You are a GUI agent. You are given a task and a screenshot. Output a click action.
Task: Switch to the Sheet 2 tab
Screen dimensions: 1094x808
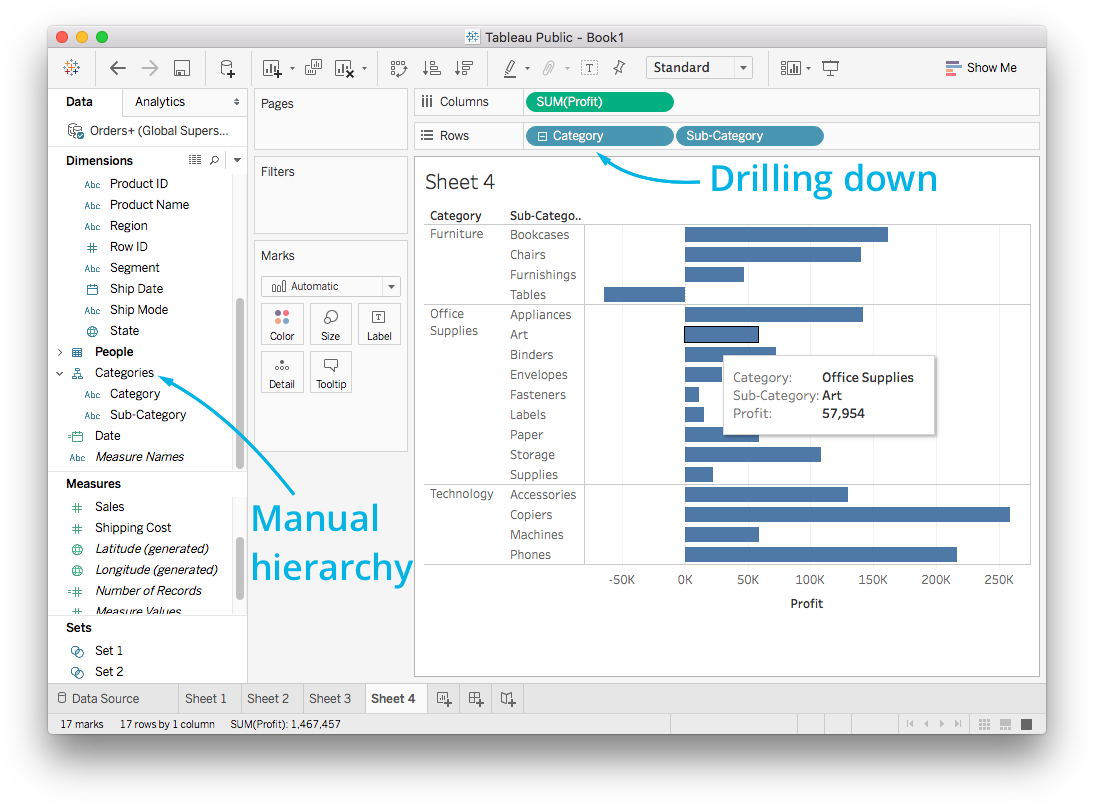pyautogui.click(x=268, y=698)
